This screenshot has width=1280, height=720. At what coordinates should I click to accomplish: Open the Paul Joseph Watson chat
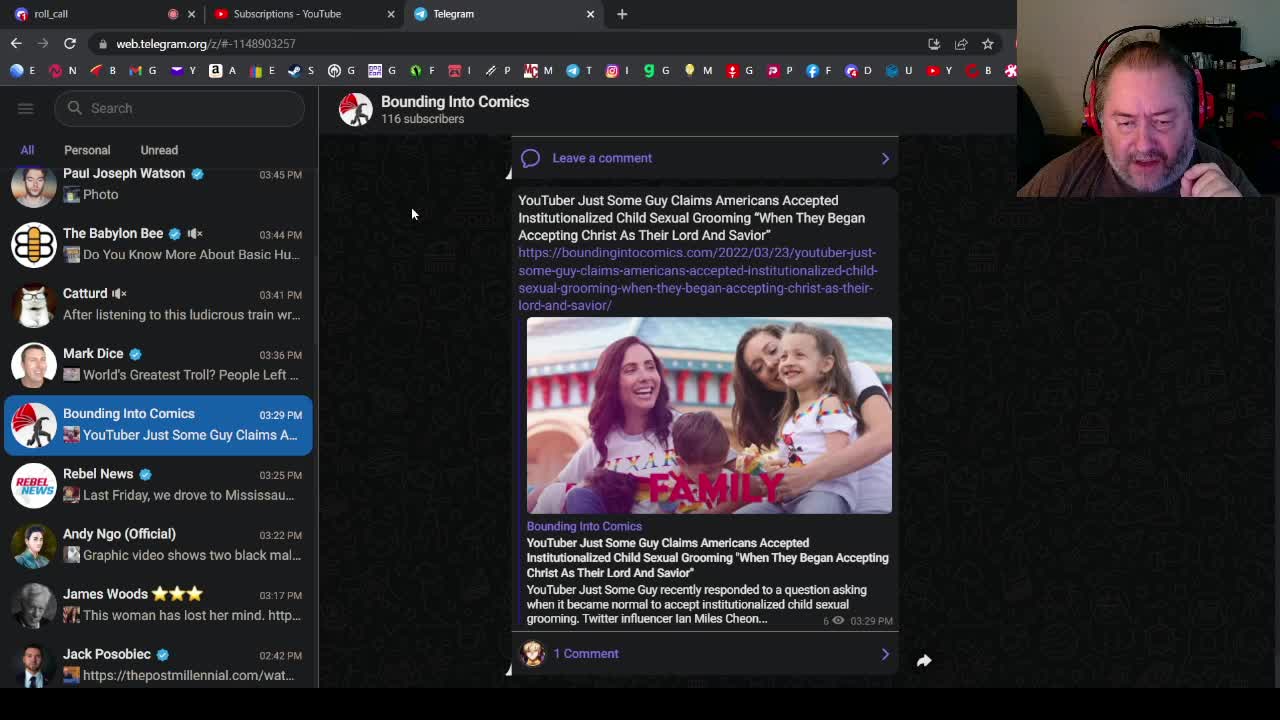(158, 184)
